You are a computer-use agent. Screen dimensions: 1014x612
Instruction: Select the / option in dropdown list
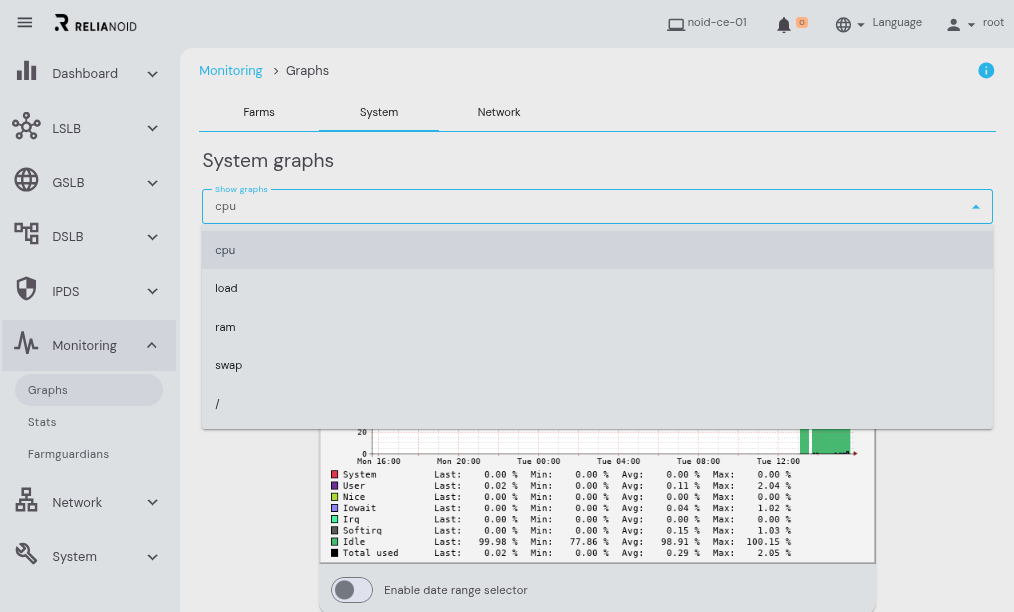(x=597, y=404)
